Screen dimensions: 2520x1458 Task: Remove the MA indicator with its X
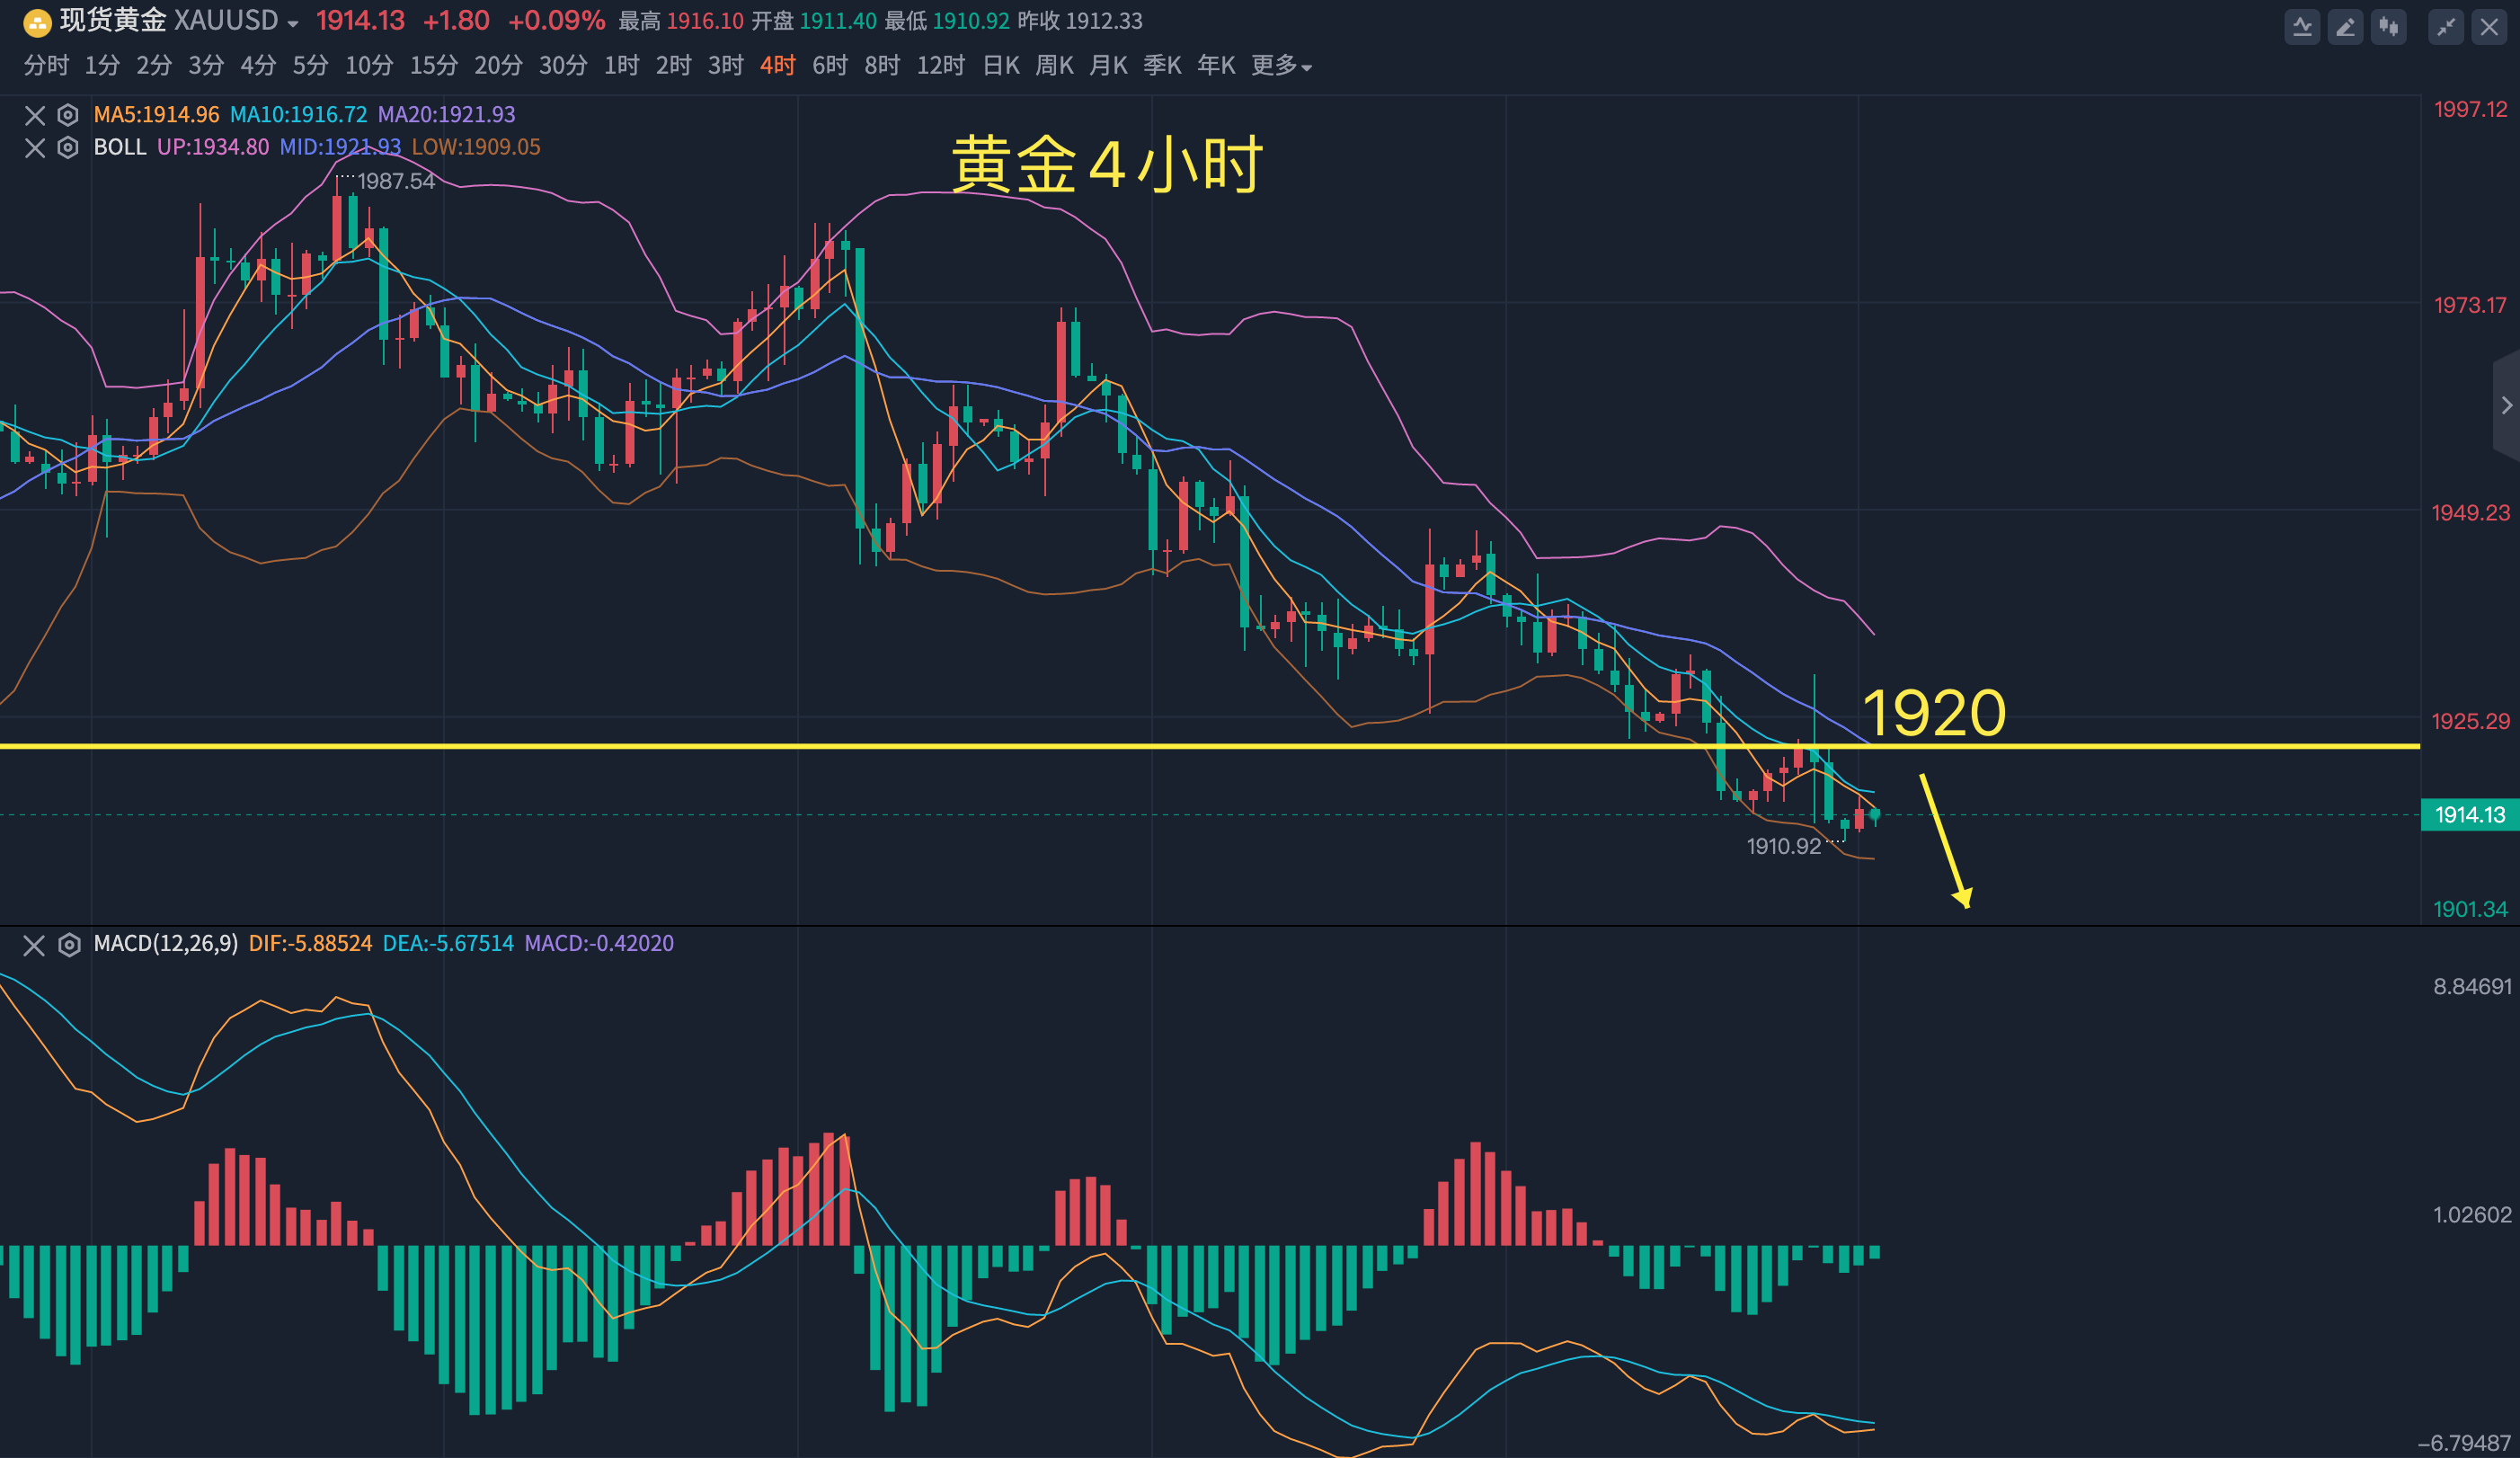click(x=35, y=115)
